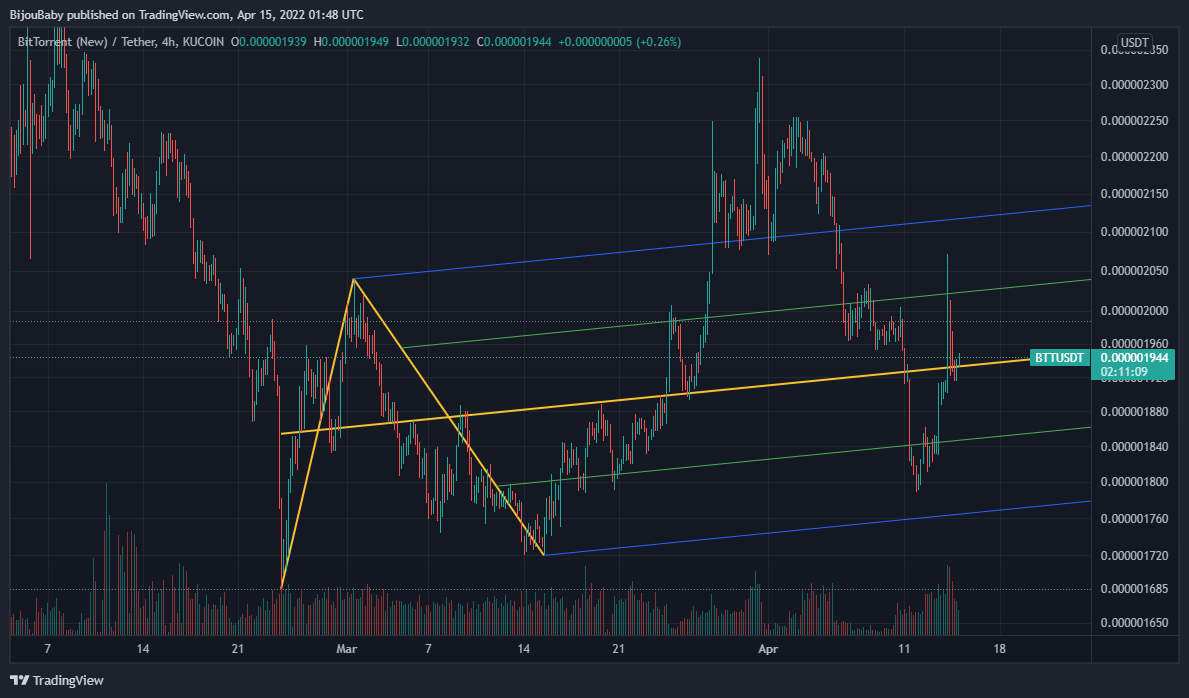This screenshot has width=1189, height=698.
Task: Click the 0.000001840 price axis label
Action: pos(1134,447)
